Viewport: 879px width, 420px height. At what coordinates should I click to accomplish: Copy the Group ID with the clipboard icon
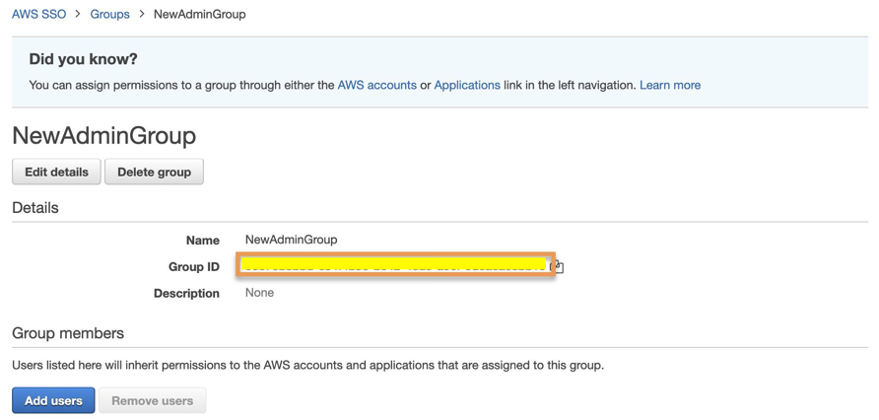pyautogui.click(x=558, y=267)
